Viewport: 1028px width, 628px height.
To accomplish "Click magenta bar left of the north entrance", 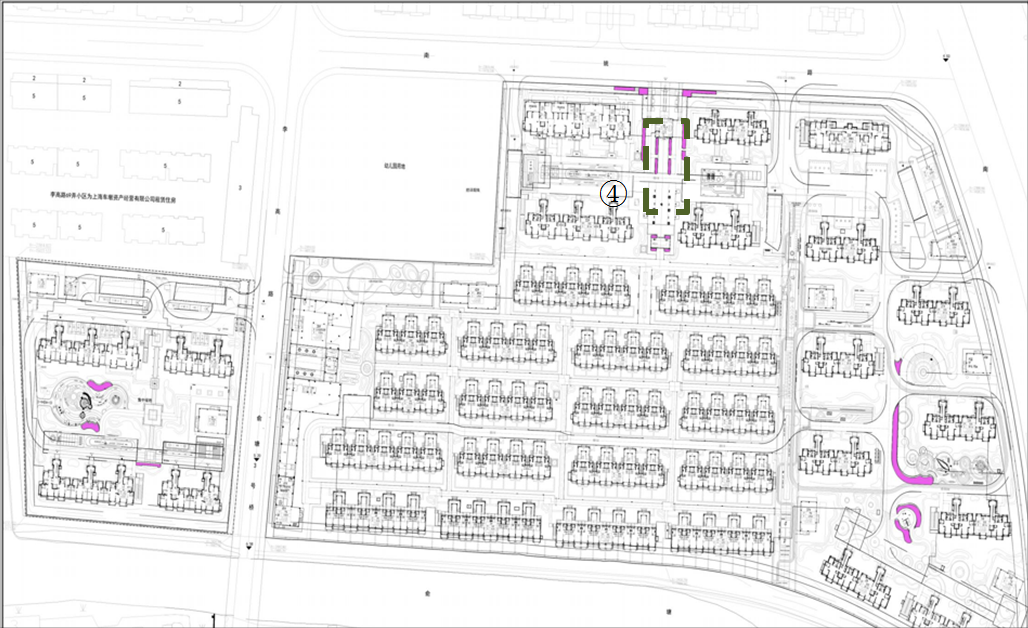I will 623,91.
